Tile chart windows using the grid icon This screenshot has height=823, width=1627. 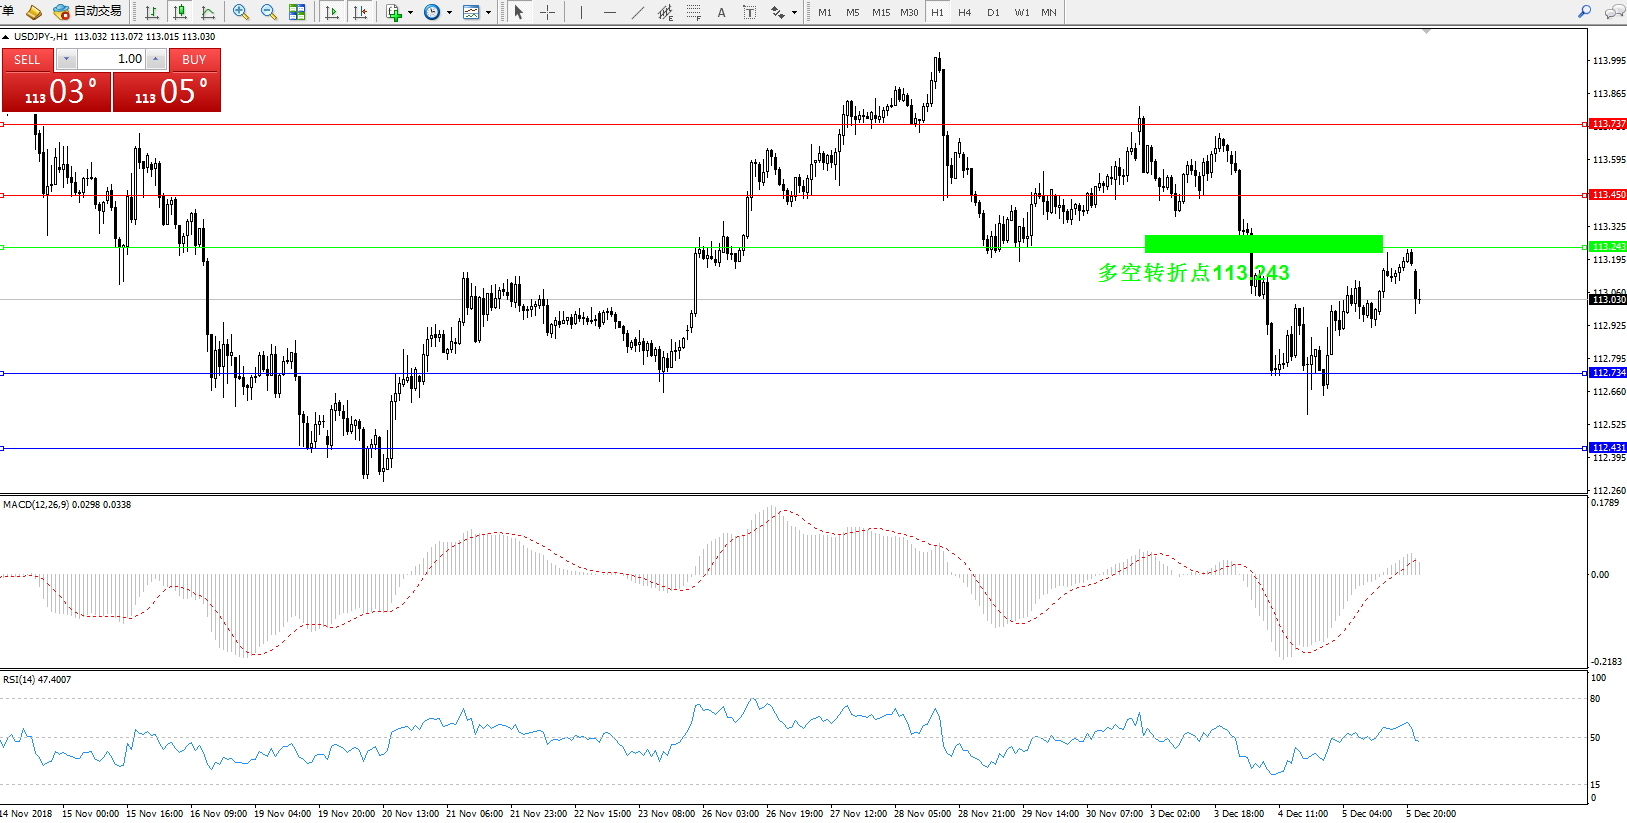297,12
